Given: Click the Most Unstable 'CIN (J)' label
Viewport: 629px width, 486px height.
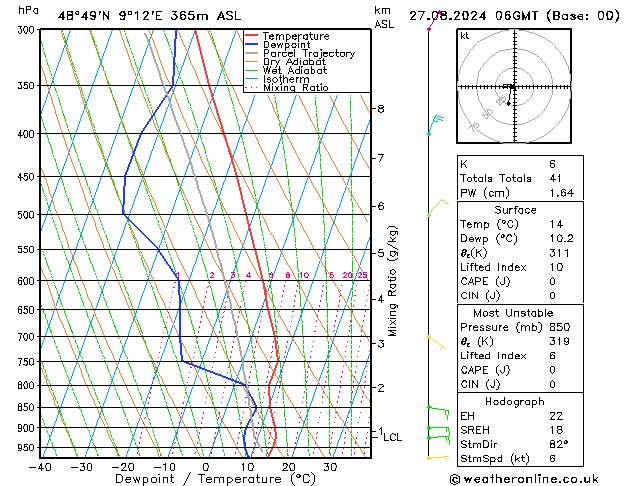Looking at the screenshot, I should 480,385.
